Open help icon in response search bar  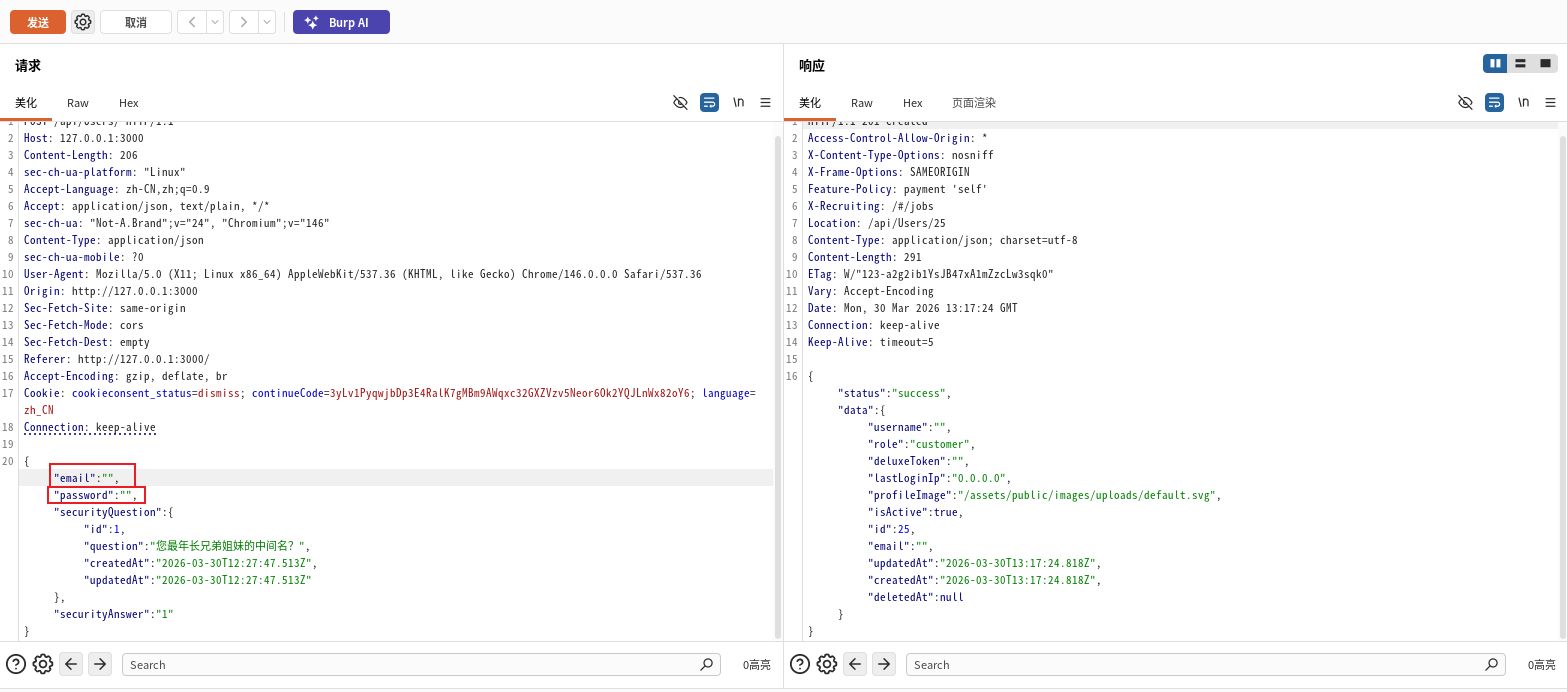click(800, 664)
